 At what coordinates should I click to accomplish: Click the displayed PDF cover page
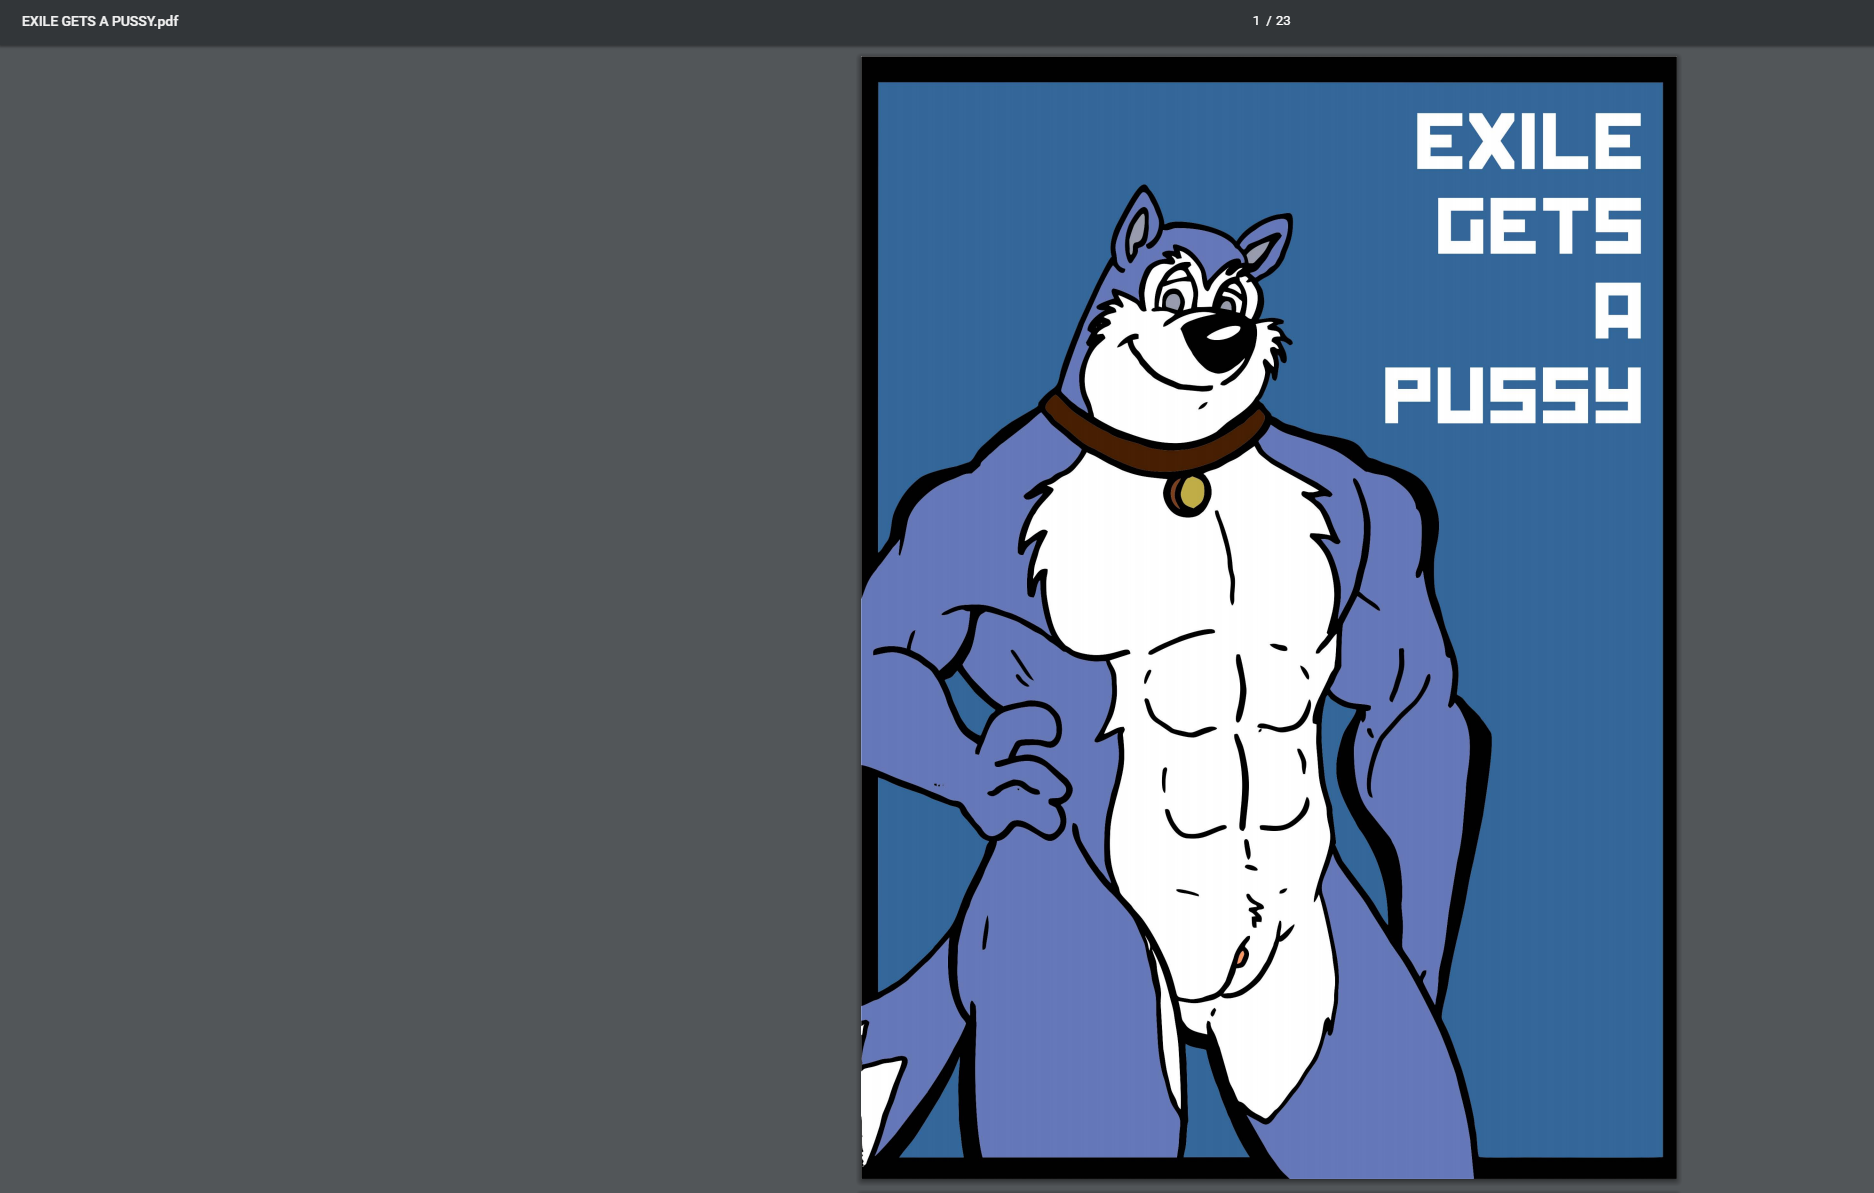coord(1269,618)
